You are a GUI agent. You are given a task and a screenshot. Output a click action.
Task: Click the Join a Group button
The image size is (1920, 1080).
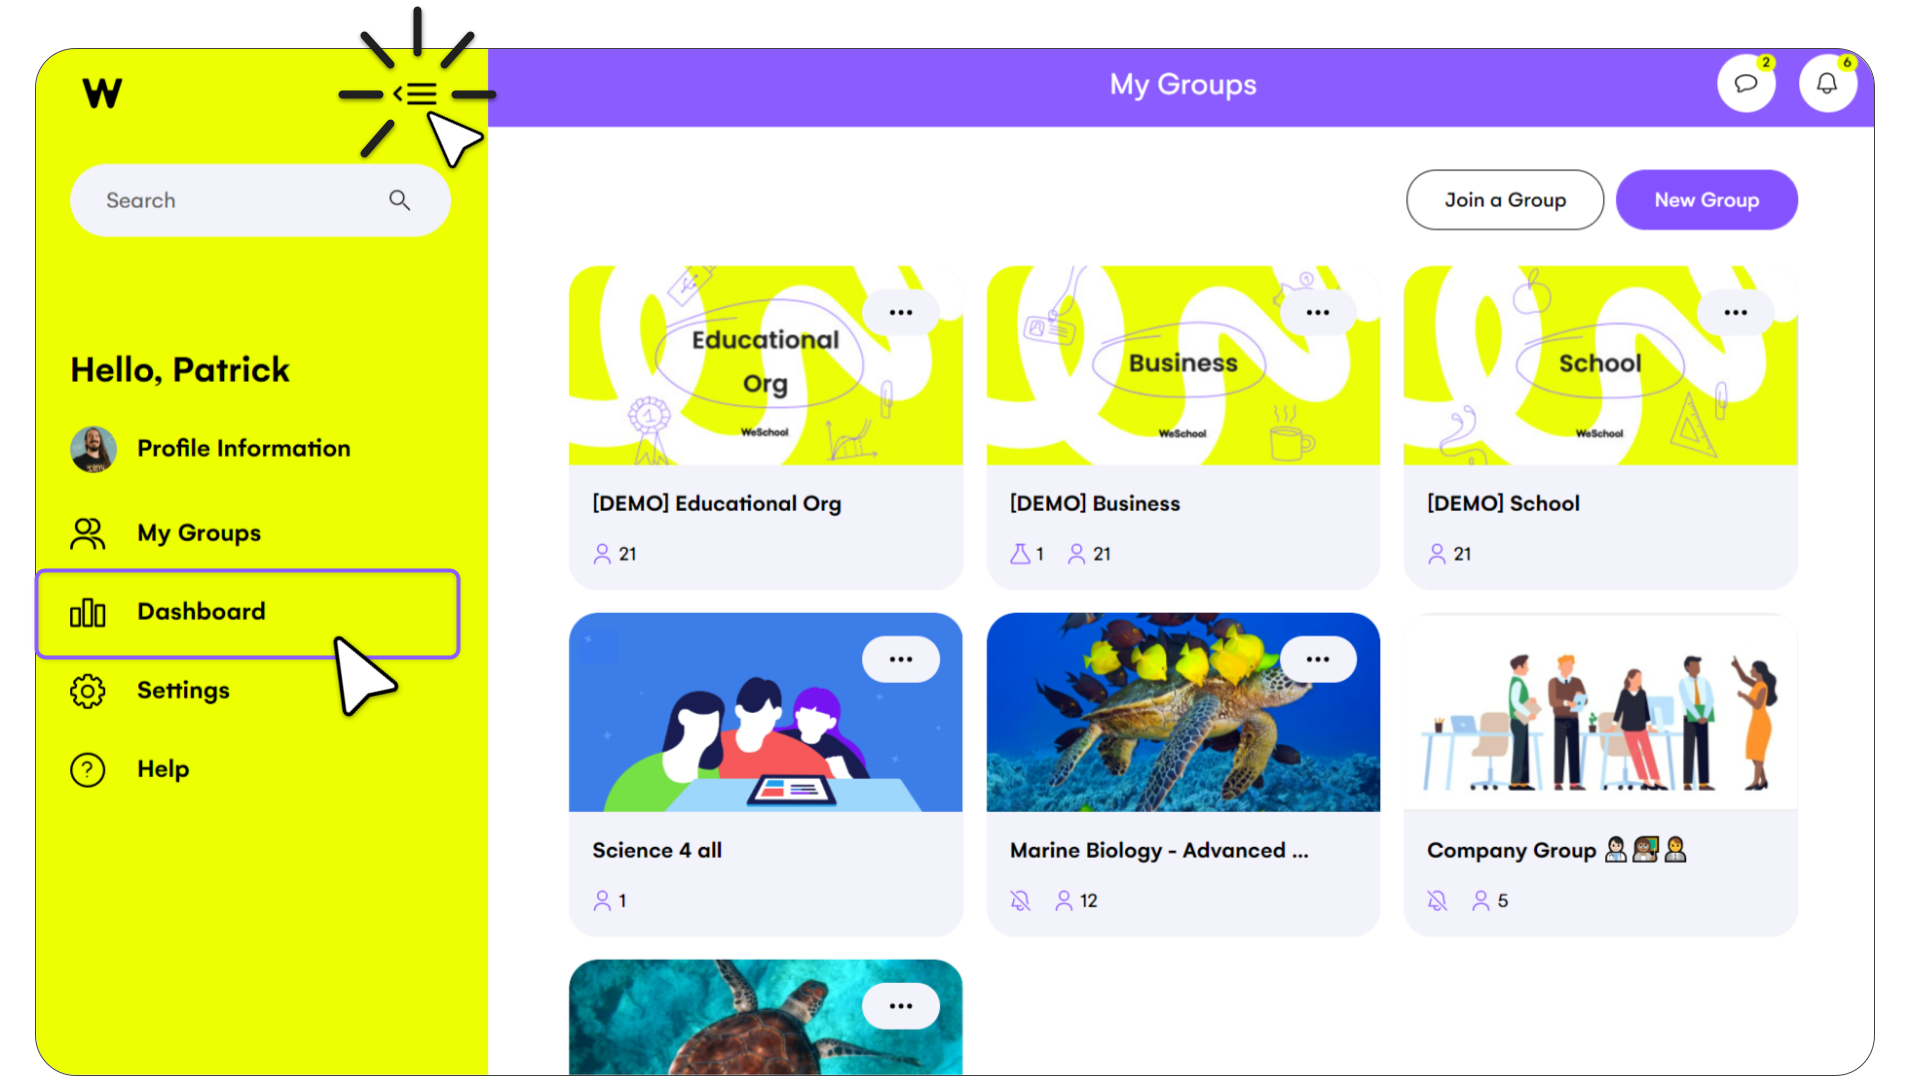pos(1505,200)
